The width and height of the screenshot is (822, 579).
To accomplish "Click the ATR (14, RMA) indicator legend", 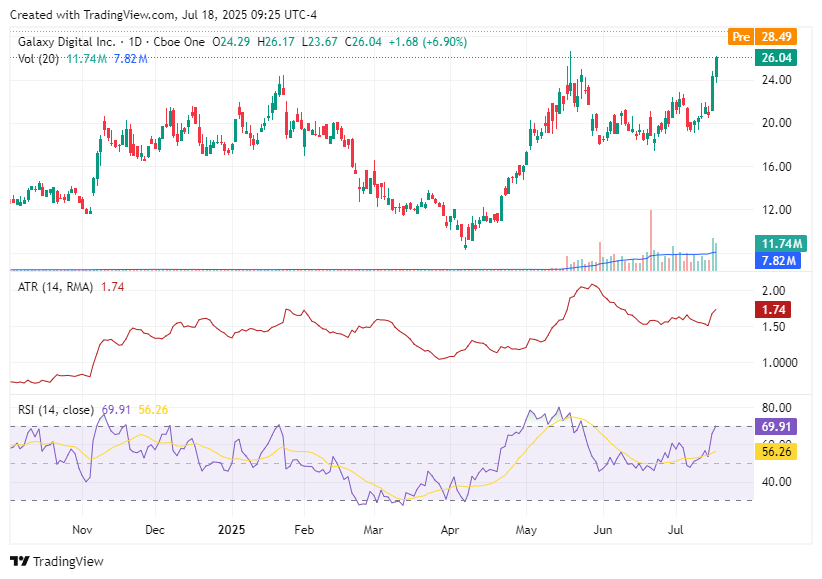I will [x=55, y=287].
